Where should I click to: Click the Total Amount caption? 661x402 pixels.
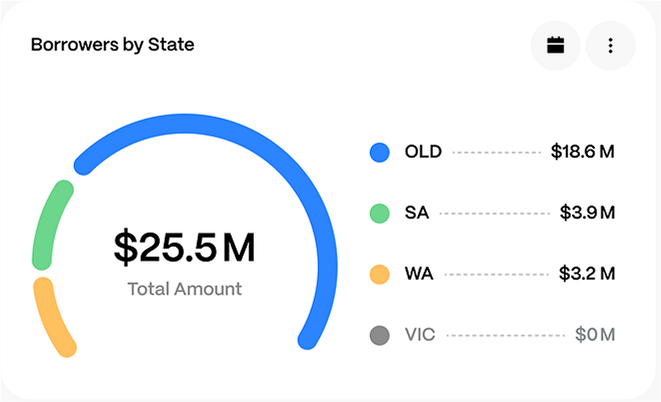pyautogui.click(x=185, y=289)
